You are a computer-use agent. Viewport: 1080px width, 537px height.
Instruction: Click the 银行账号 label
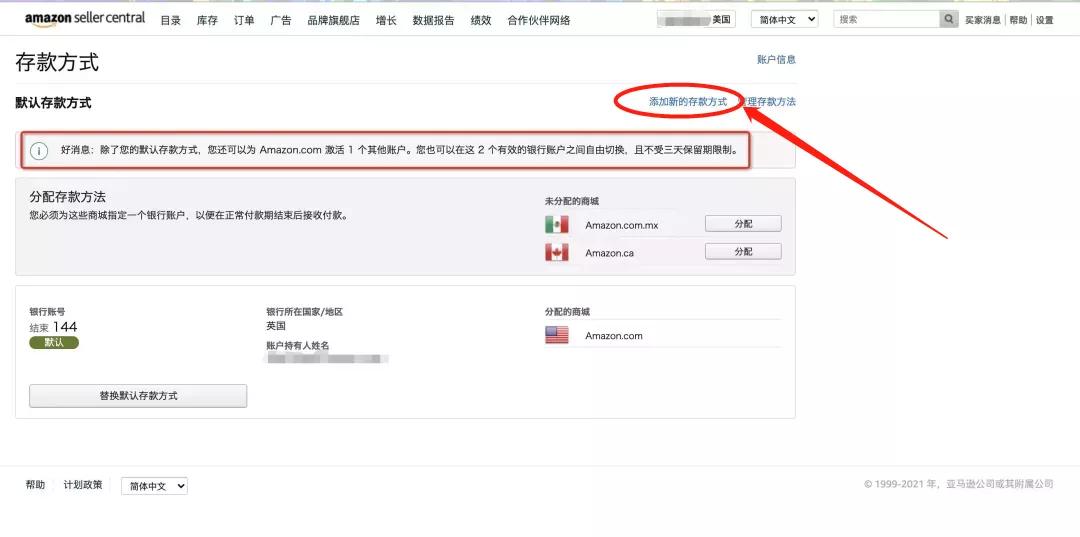(47, 312)
